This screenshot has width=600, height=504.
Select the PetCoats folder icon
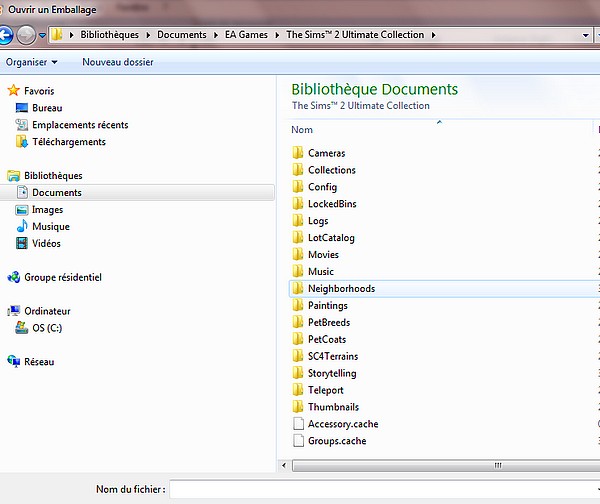(298, 339)
